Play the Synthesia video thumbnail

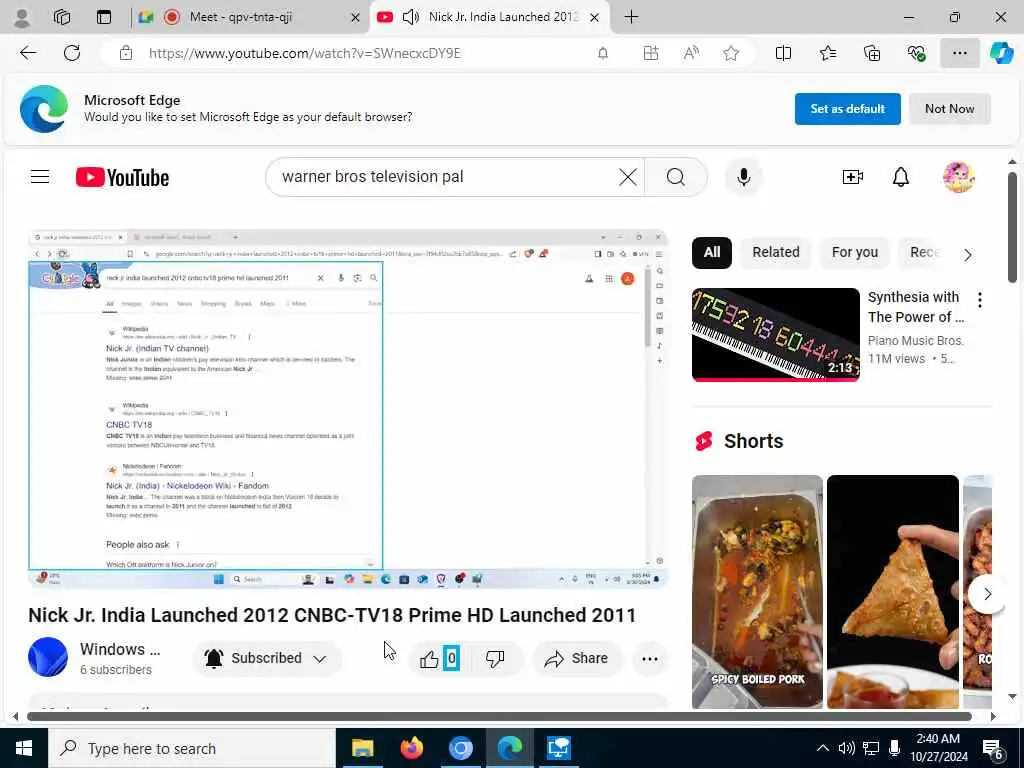(x=776, y=334)
